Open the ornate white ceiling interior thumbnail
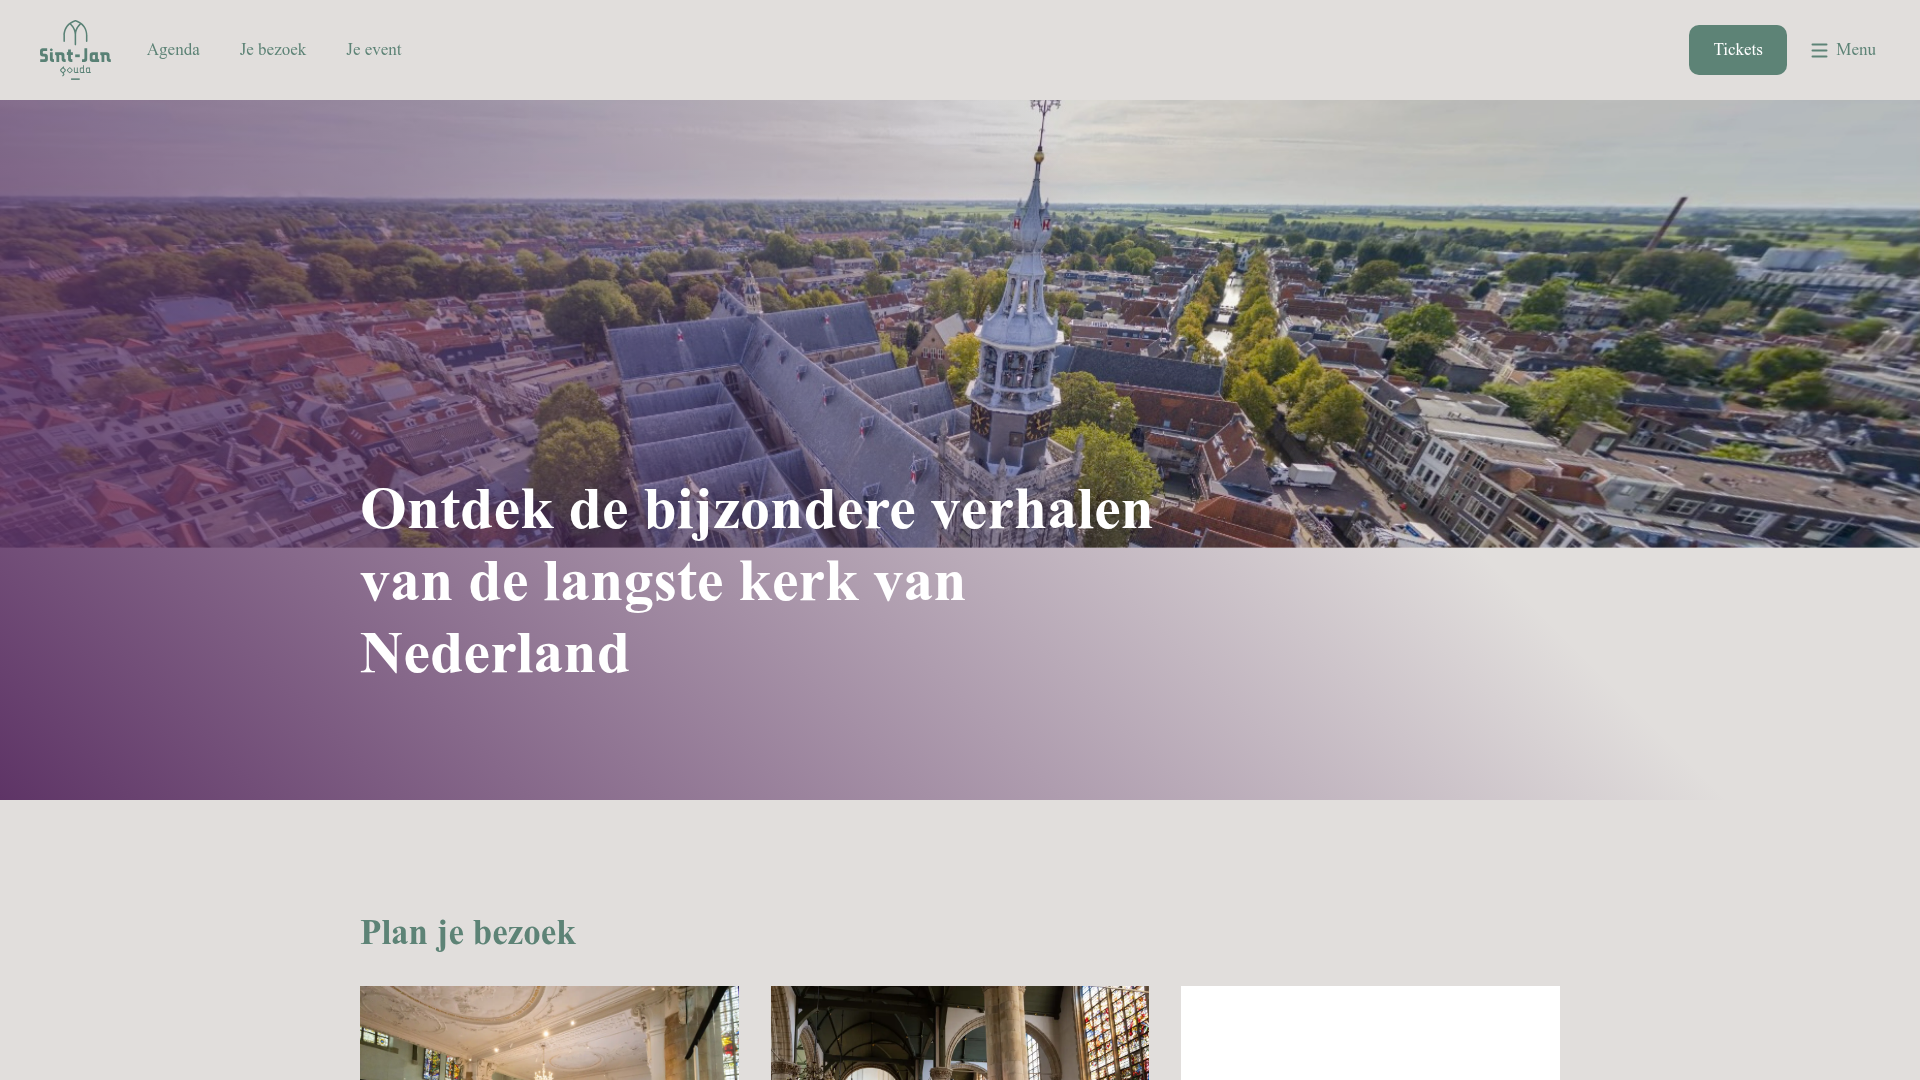The height and width of the screenshot is (1080, 1920). point(550,1033)
